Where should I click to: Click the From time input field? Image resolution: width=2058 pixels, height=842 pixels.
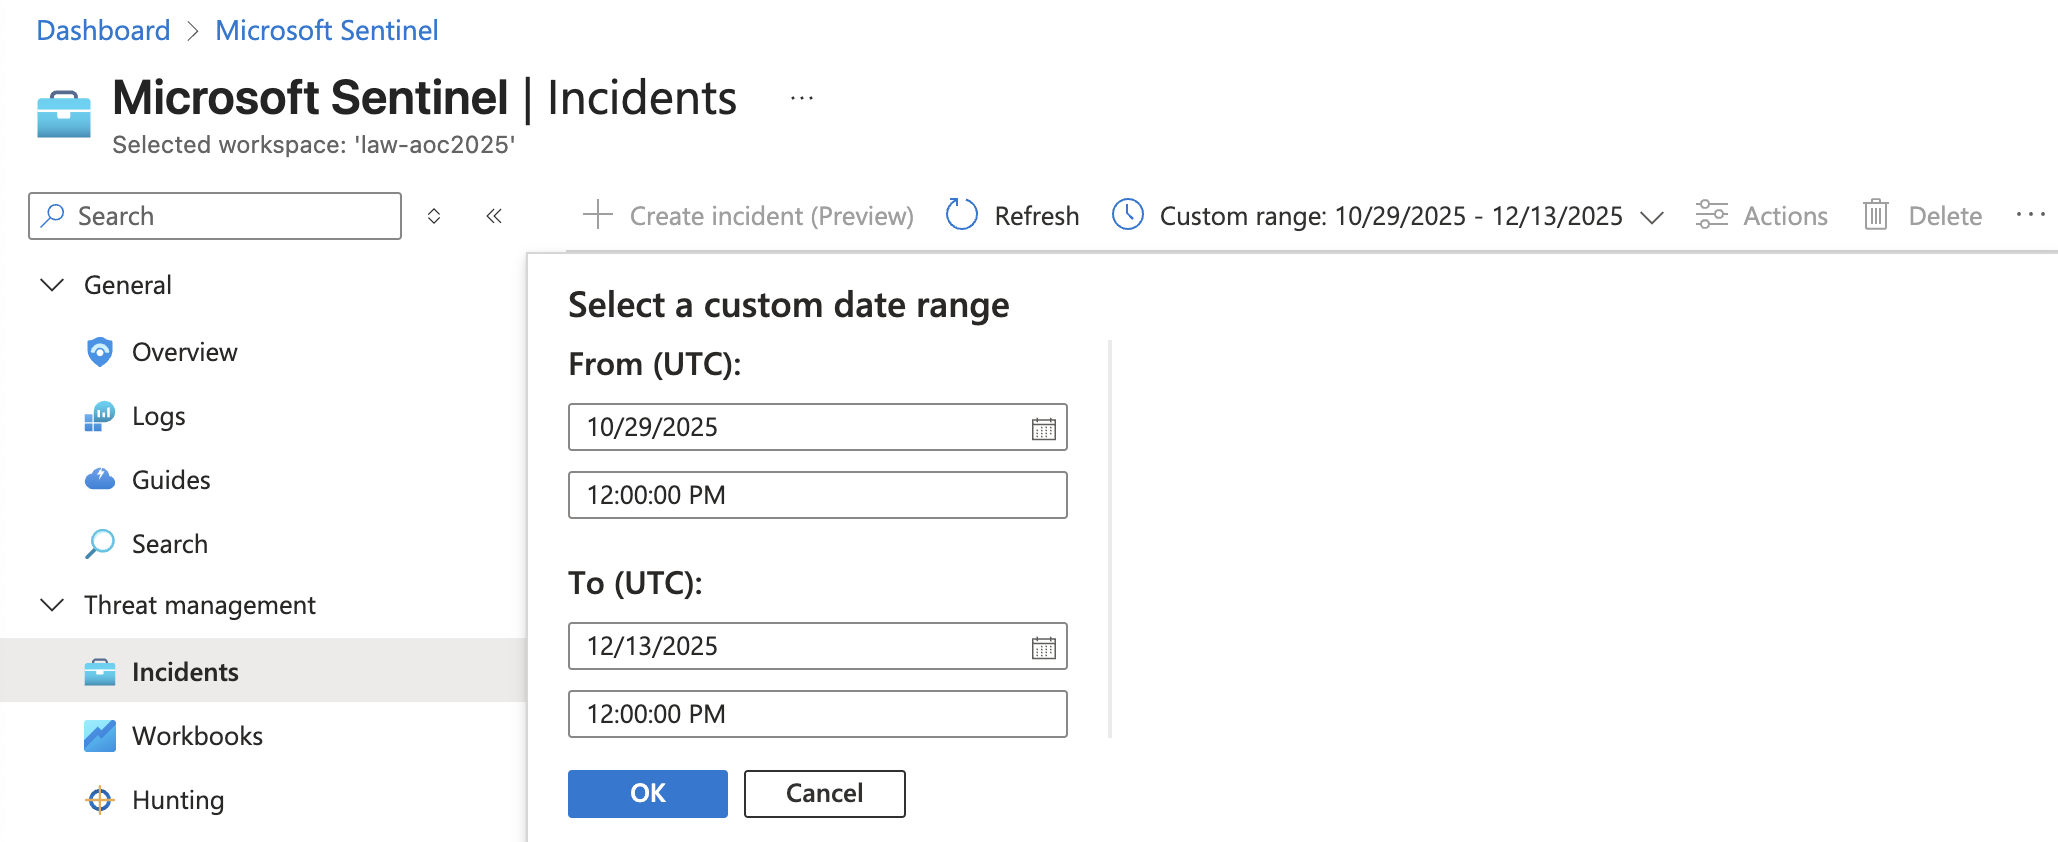pos(816,495)
